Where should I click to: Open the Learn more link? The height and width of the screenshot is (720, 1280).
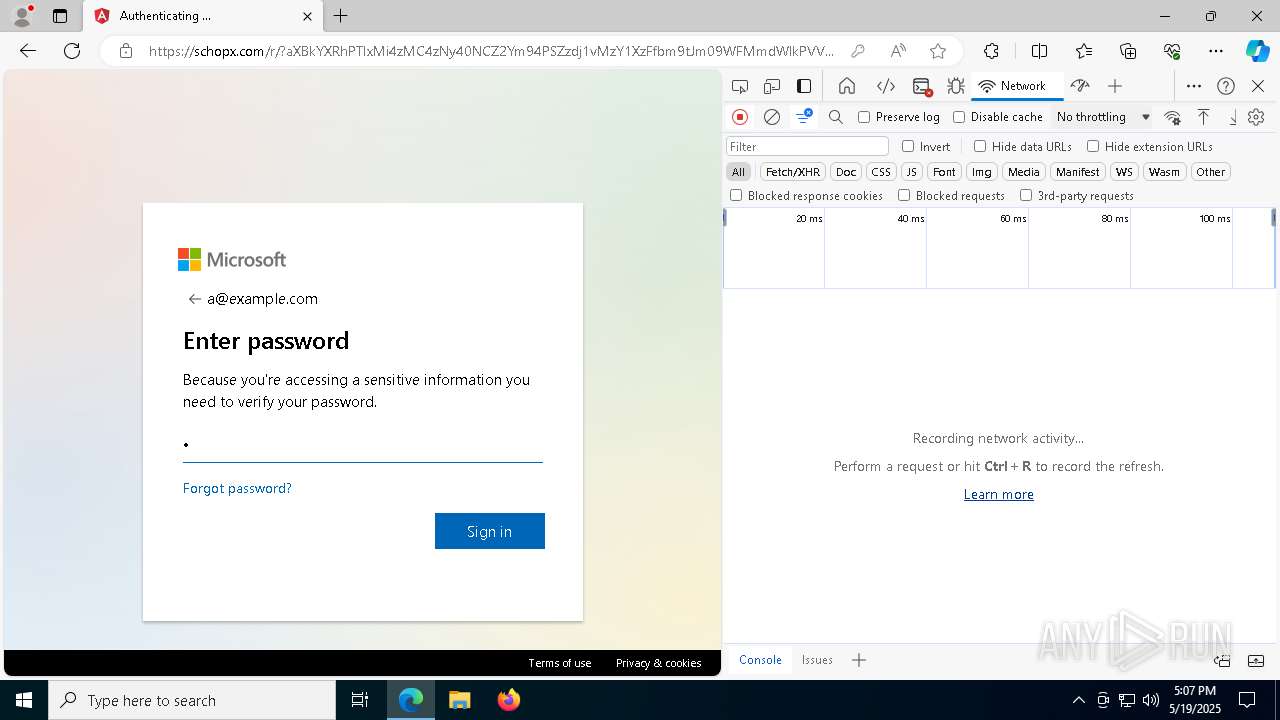[x=999, y=494]
